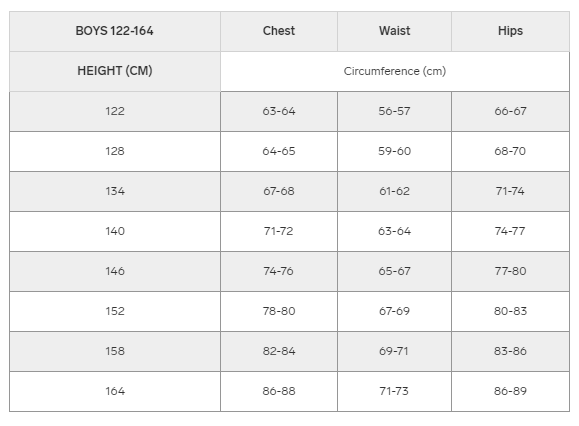Click the chest value 63-64

pyautogui.click(x=279, y=111)
